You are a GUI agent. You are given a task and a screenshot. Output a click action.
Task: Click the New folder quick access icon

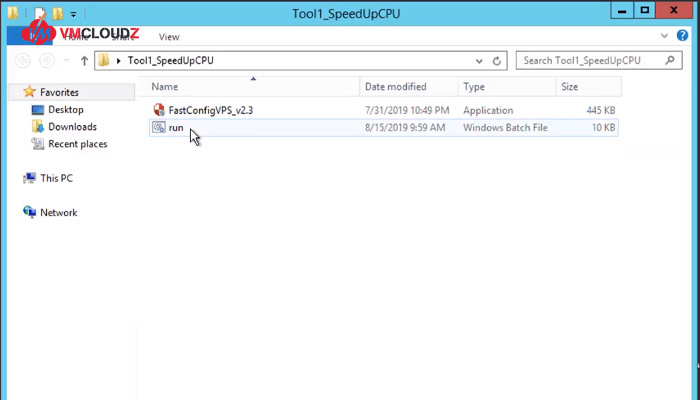[x=57, y=14]
